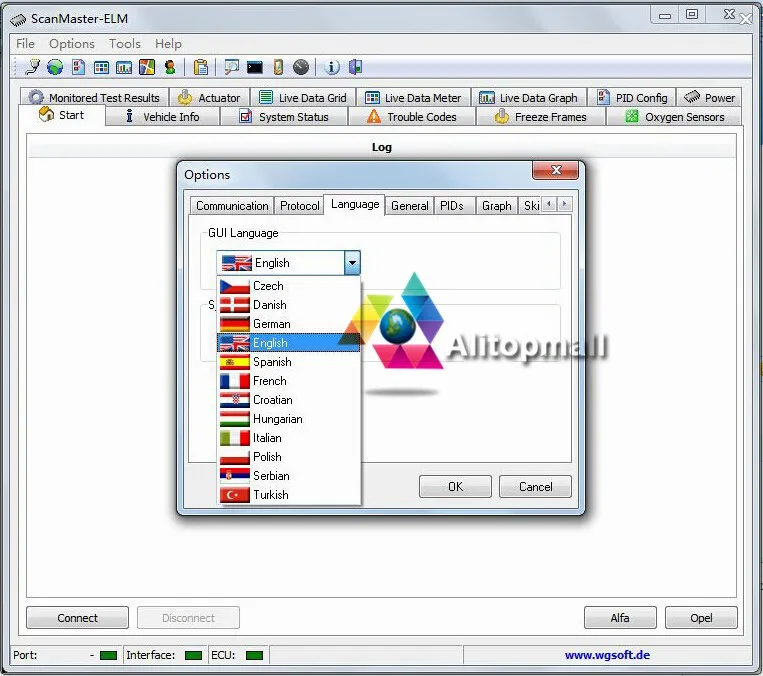Switch to the Vehicle Info tab

coord(163,117)
